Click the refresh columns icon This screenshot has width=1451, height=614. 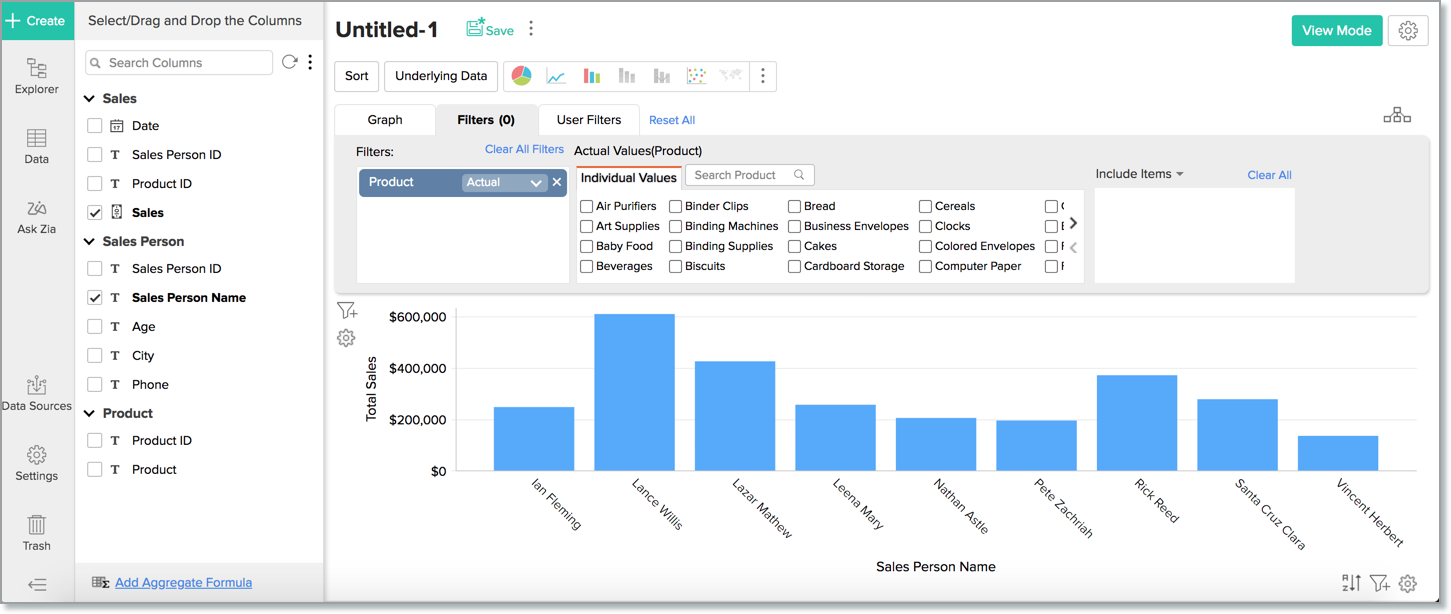(x=289, y=62)
